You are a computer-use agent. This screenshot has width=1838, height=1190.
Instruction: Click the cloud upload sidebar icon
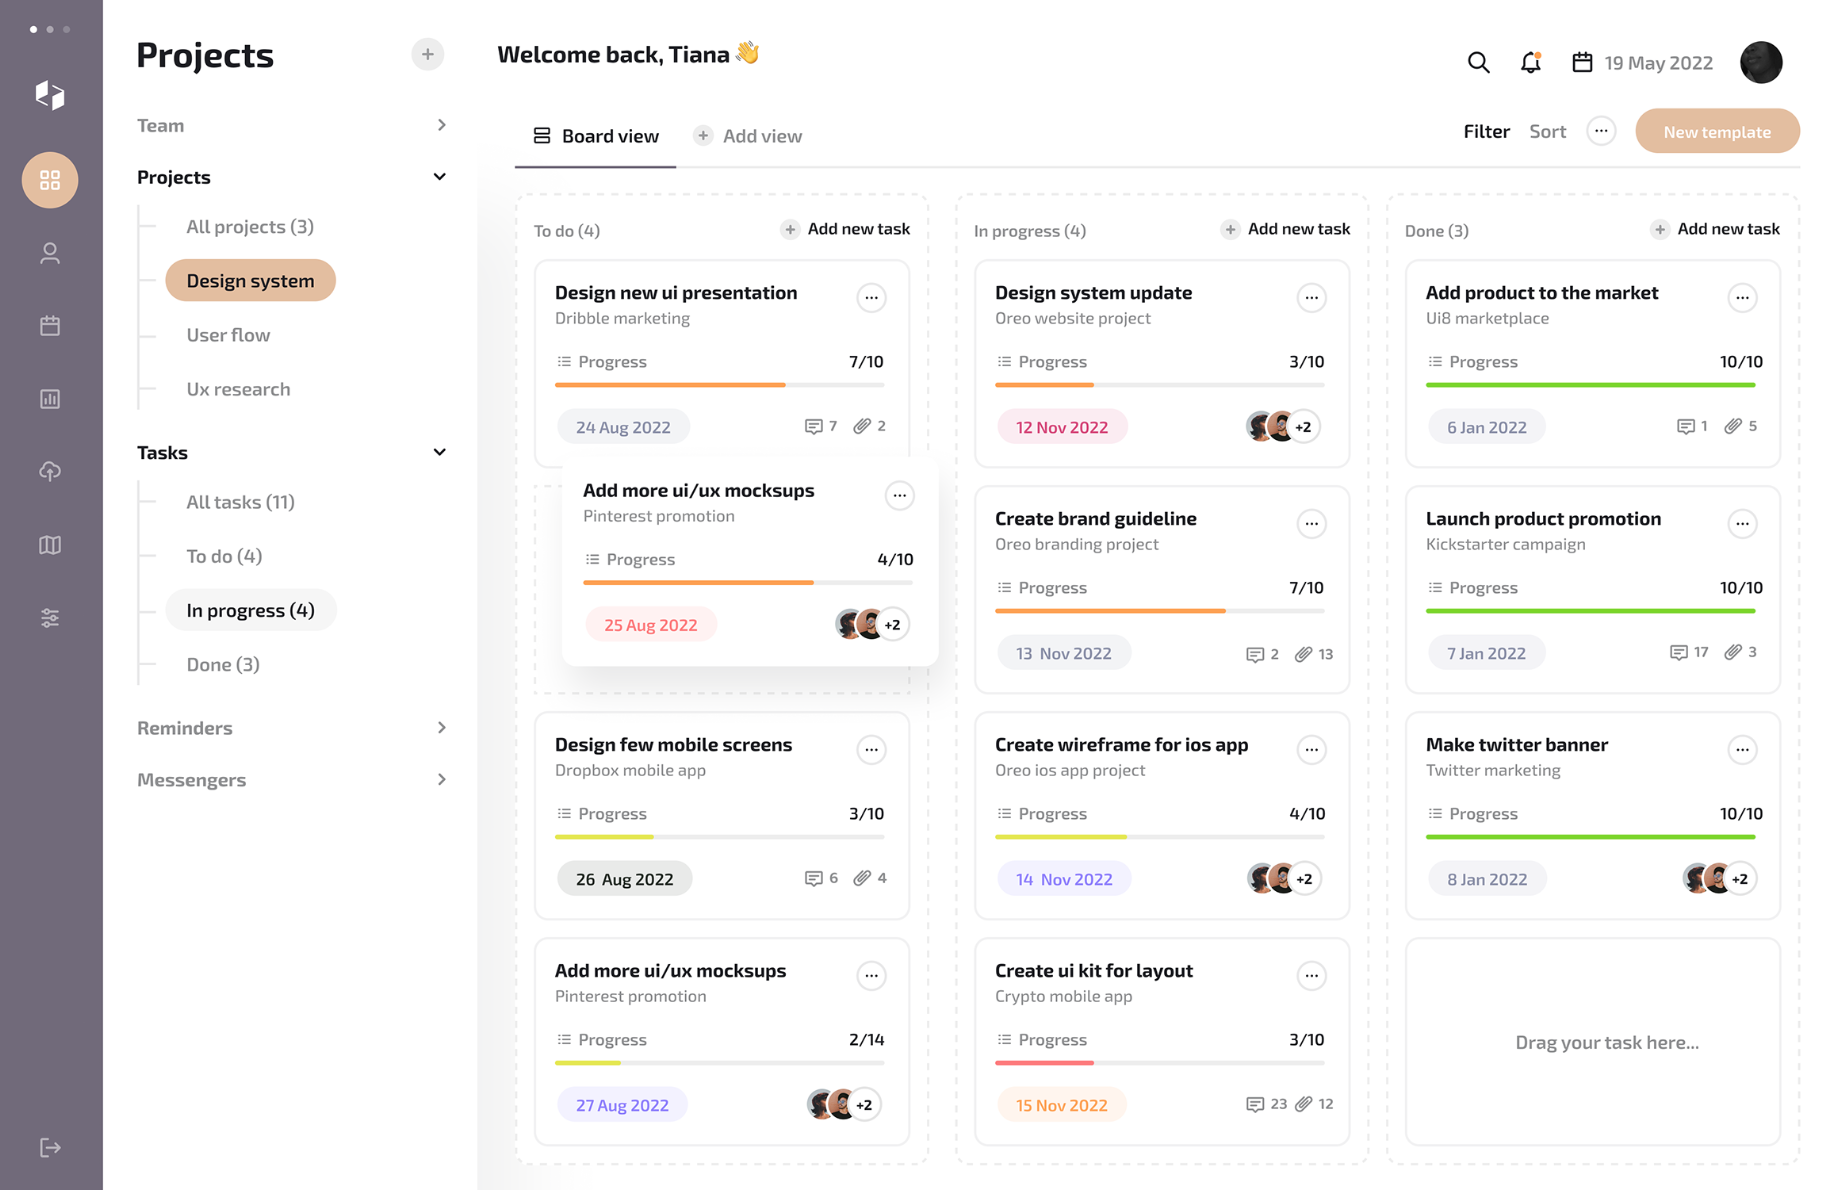pyautogui.click(x=50, y=471)
